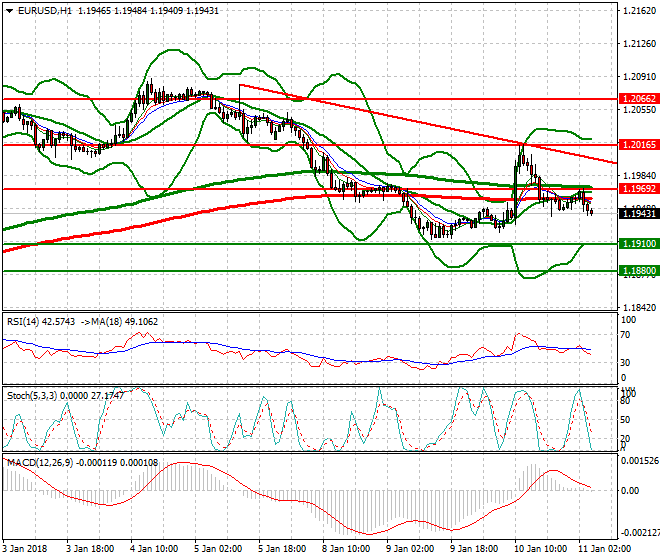This screenshot has width=660, height=560.
Task: Click the current price label 1.19431
Action: point(638,213)
